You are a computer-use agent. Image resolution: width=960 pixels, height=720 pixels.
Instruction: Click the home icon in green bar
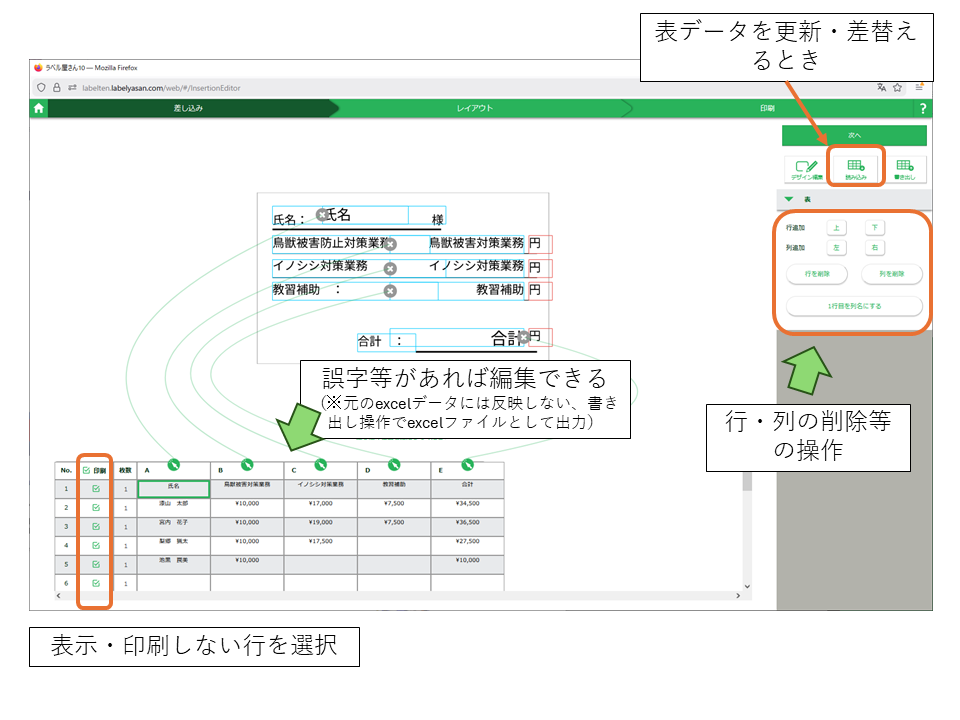pyautogui.click(x=39, y=108)
